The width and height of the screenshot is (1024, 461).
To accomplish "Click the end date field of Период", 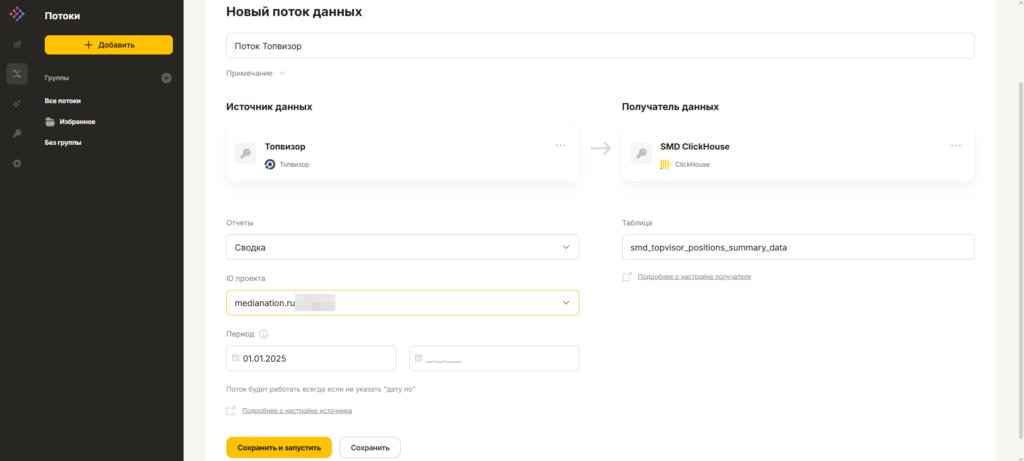I will click(x=494, y=358).
